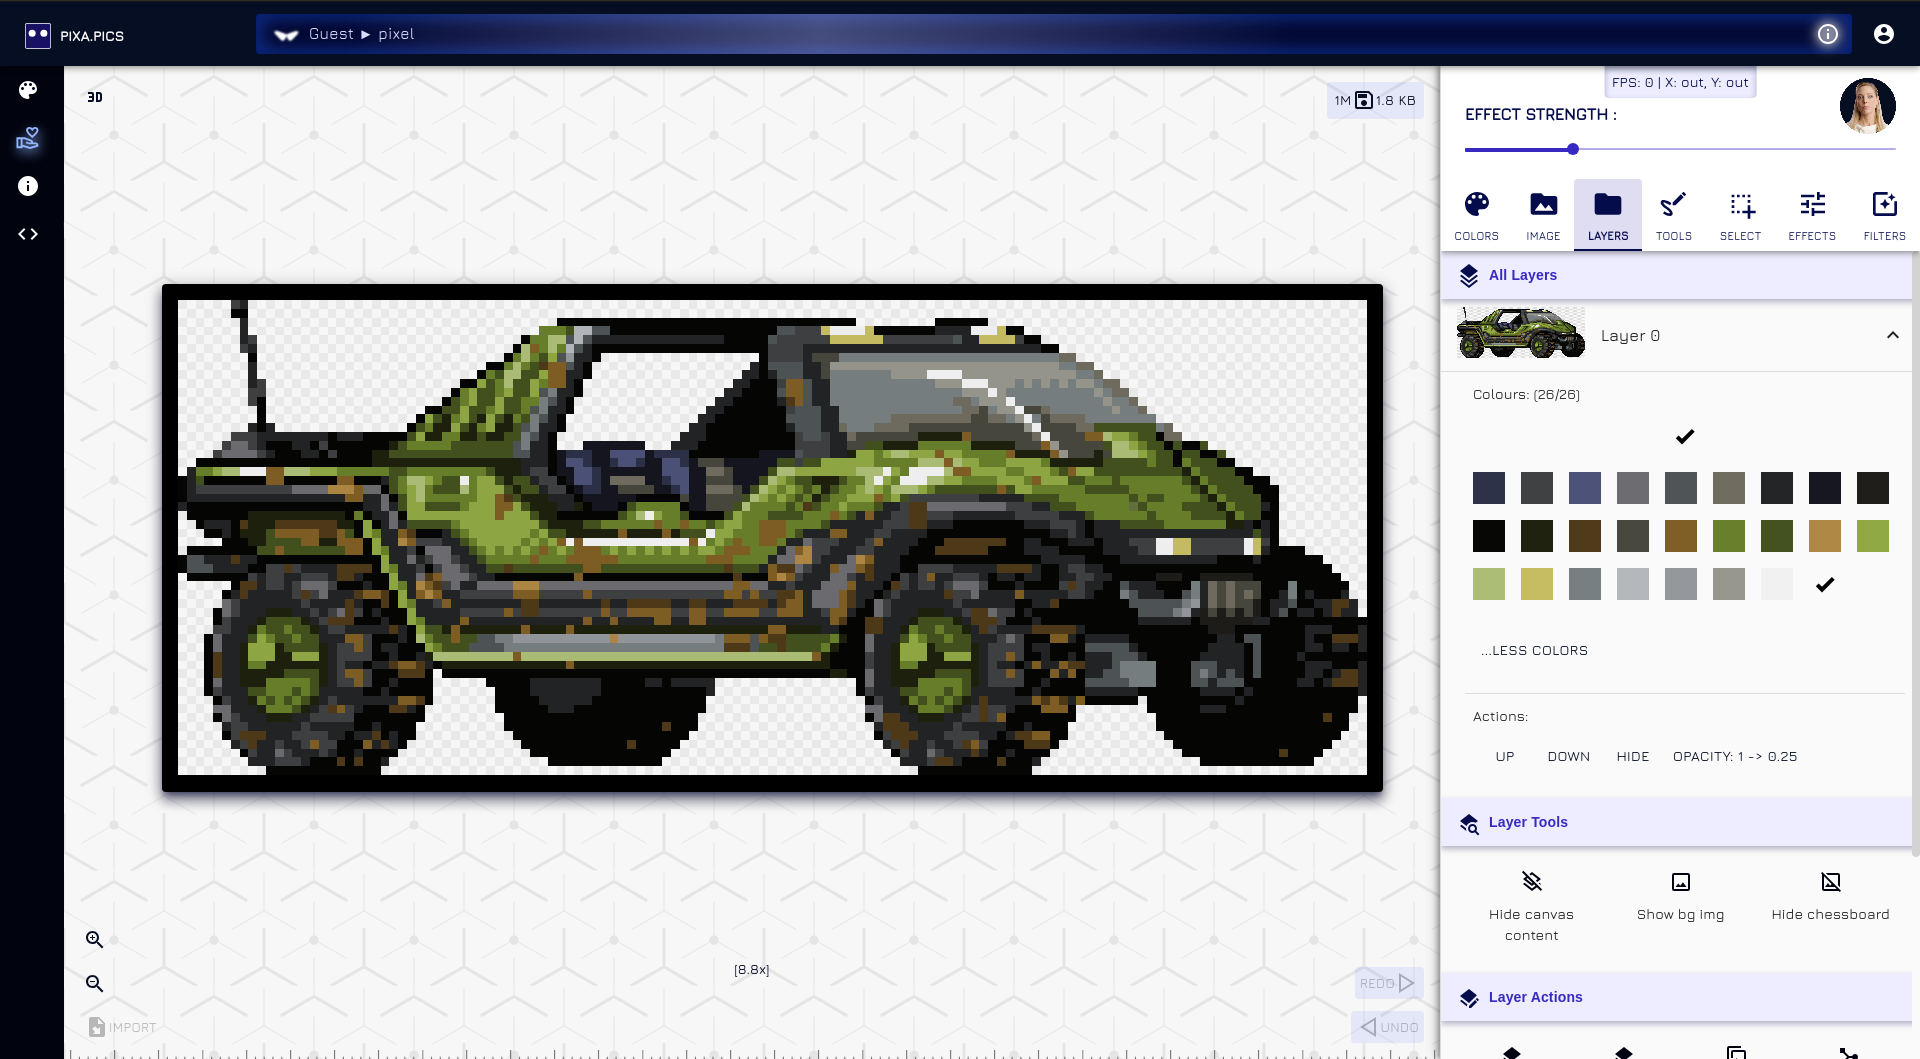Screen dimensions: 1920x1059
Task: Open the Filters tab
Action: point(1884,215)
